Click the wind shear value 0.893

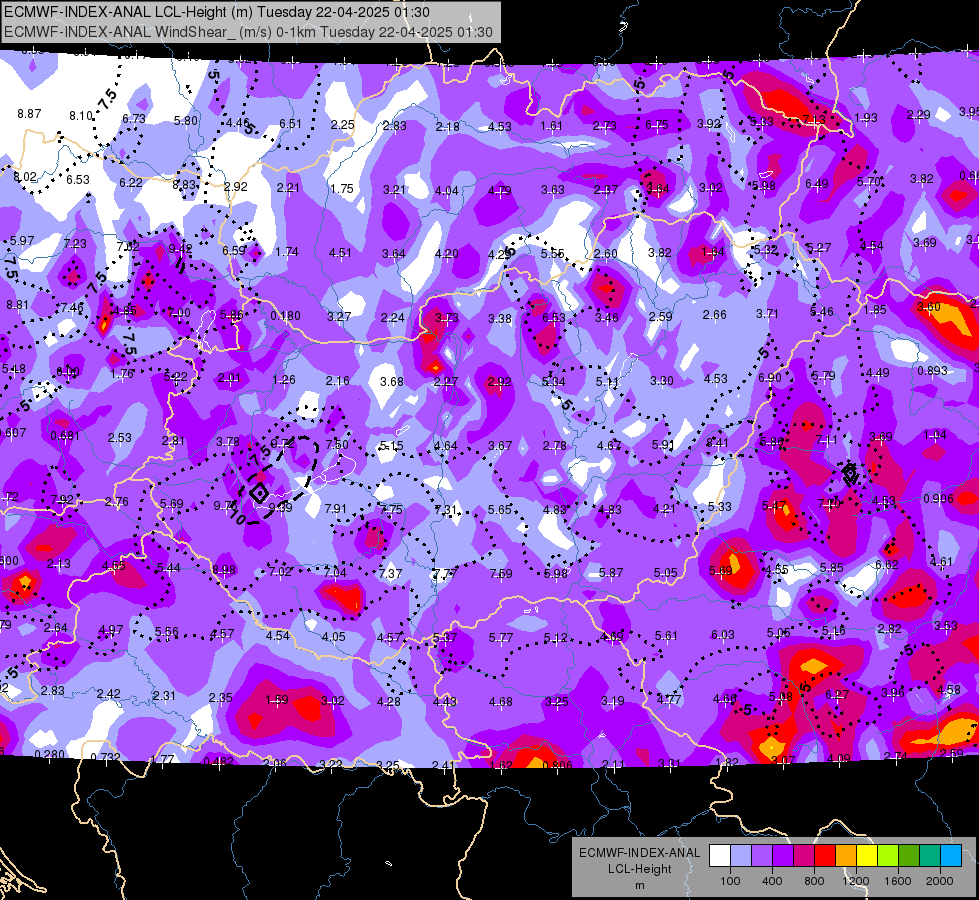(x=932, y=370)
